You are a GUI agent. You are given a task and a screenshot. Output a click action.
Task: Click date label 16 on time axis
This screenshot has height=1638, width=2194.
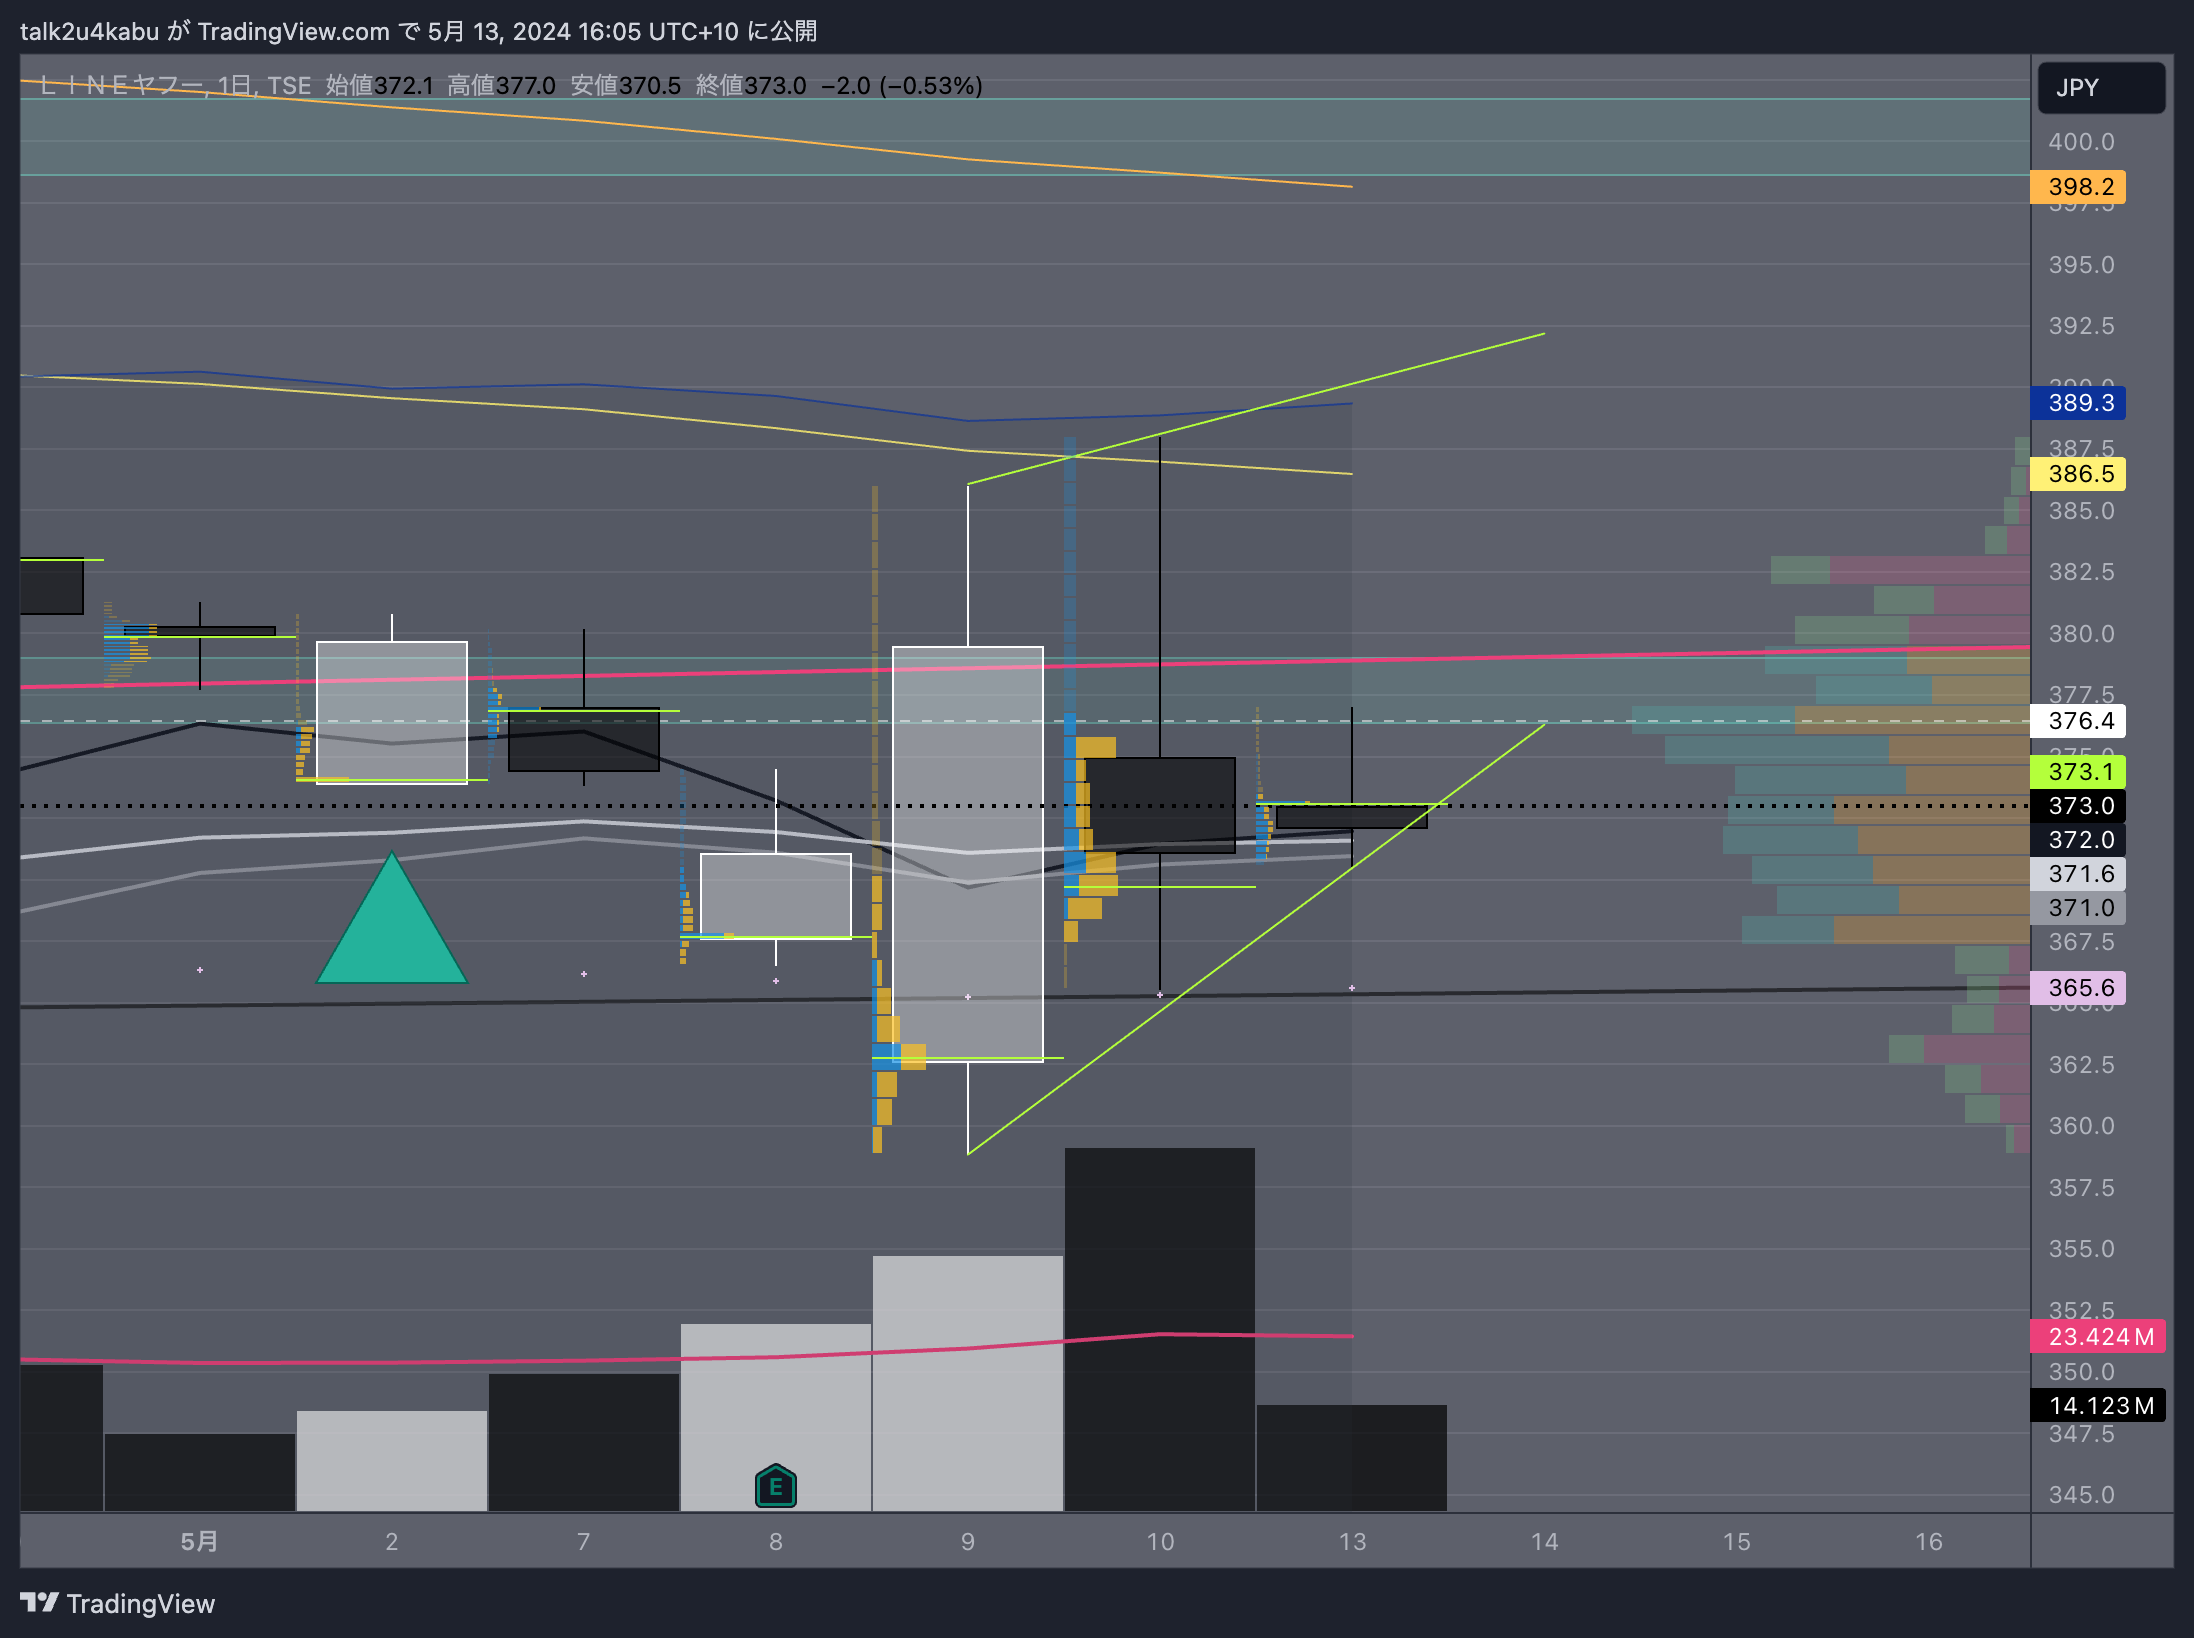[x=1928, y=1542]
